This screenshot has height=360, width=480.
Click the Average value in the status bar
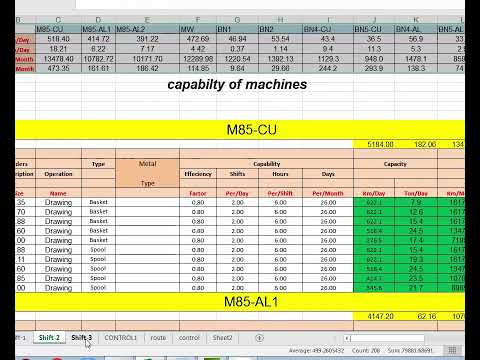click(x=316, y=350)
